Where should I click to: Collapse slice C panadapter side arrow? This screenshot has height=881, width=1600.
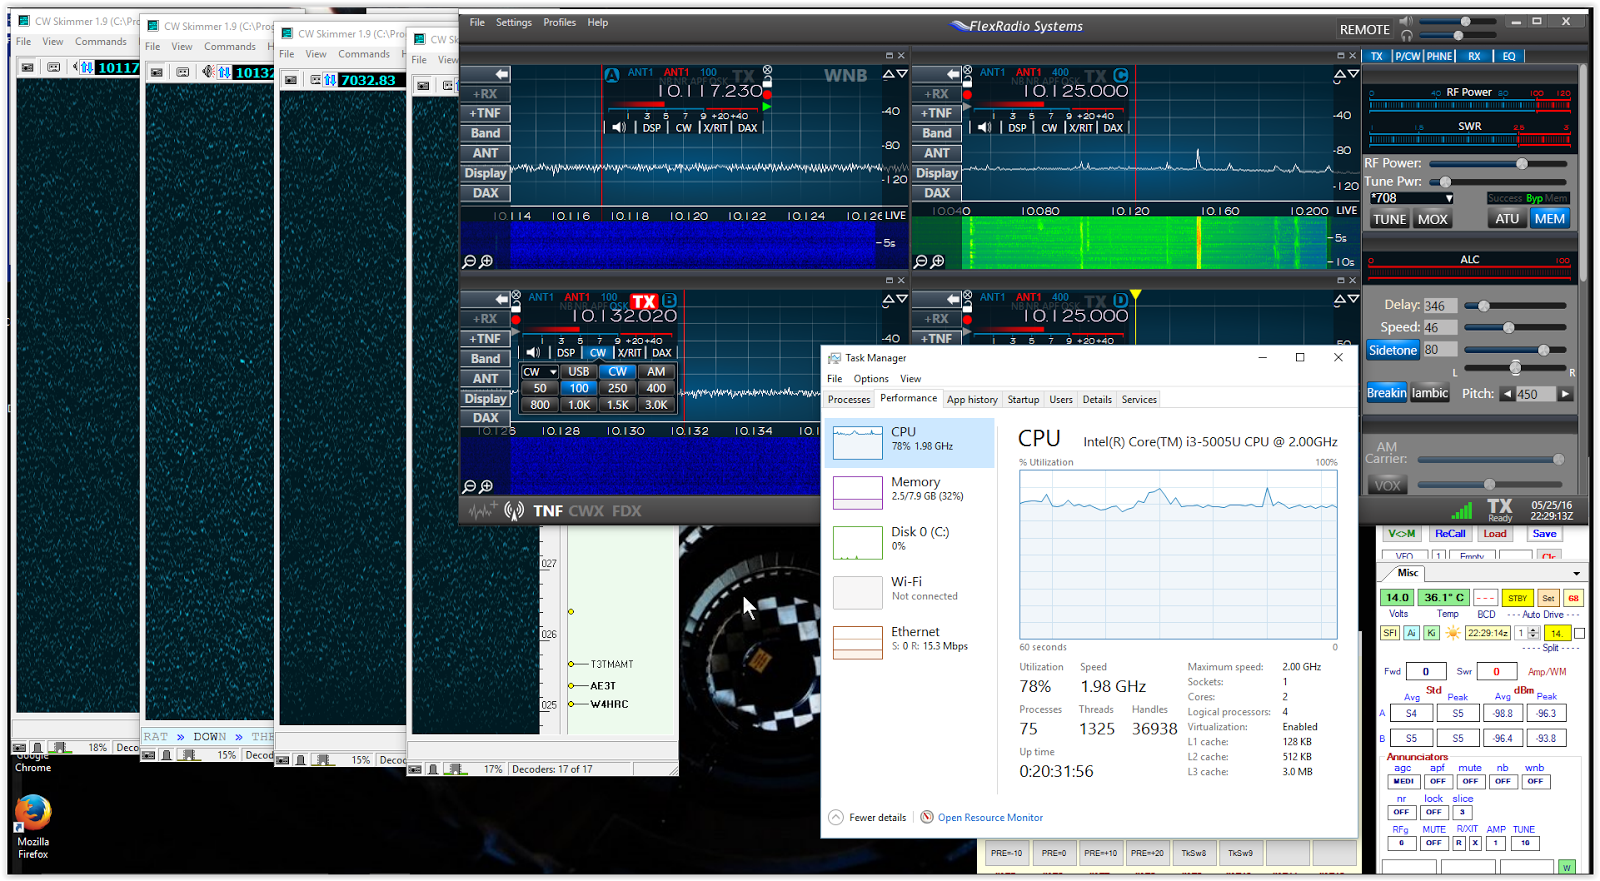(x=937, y=74)
